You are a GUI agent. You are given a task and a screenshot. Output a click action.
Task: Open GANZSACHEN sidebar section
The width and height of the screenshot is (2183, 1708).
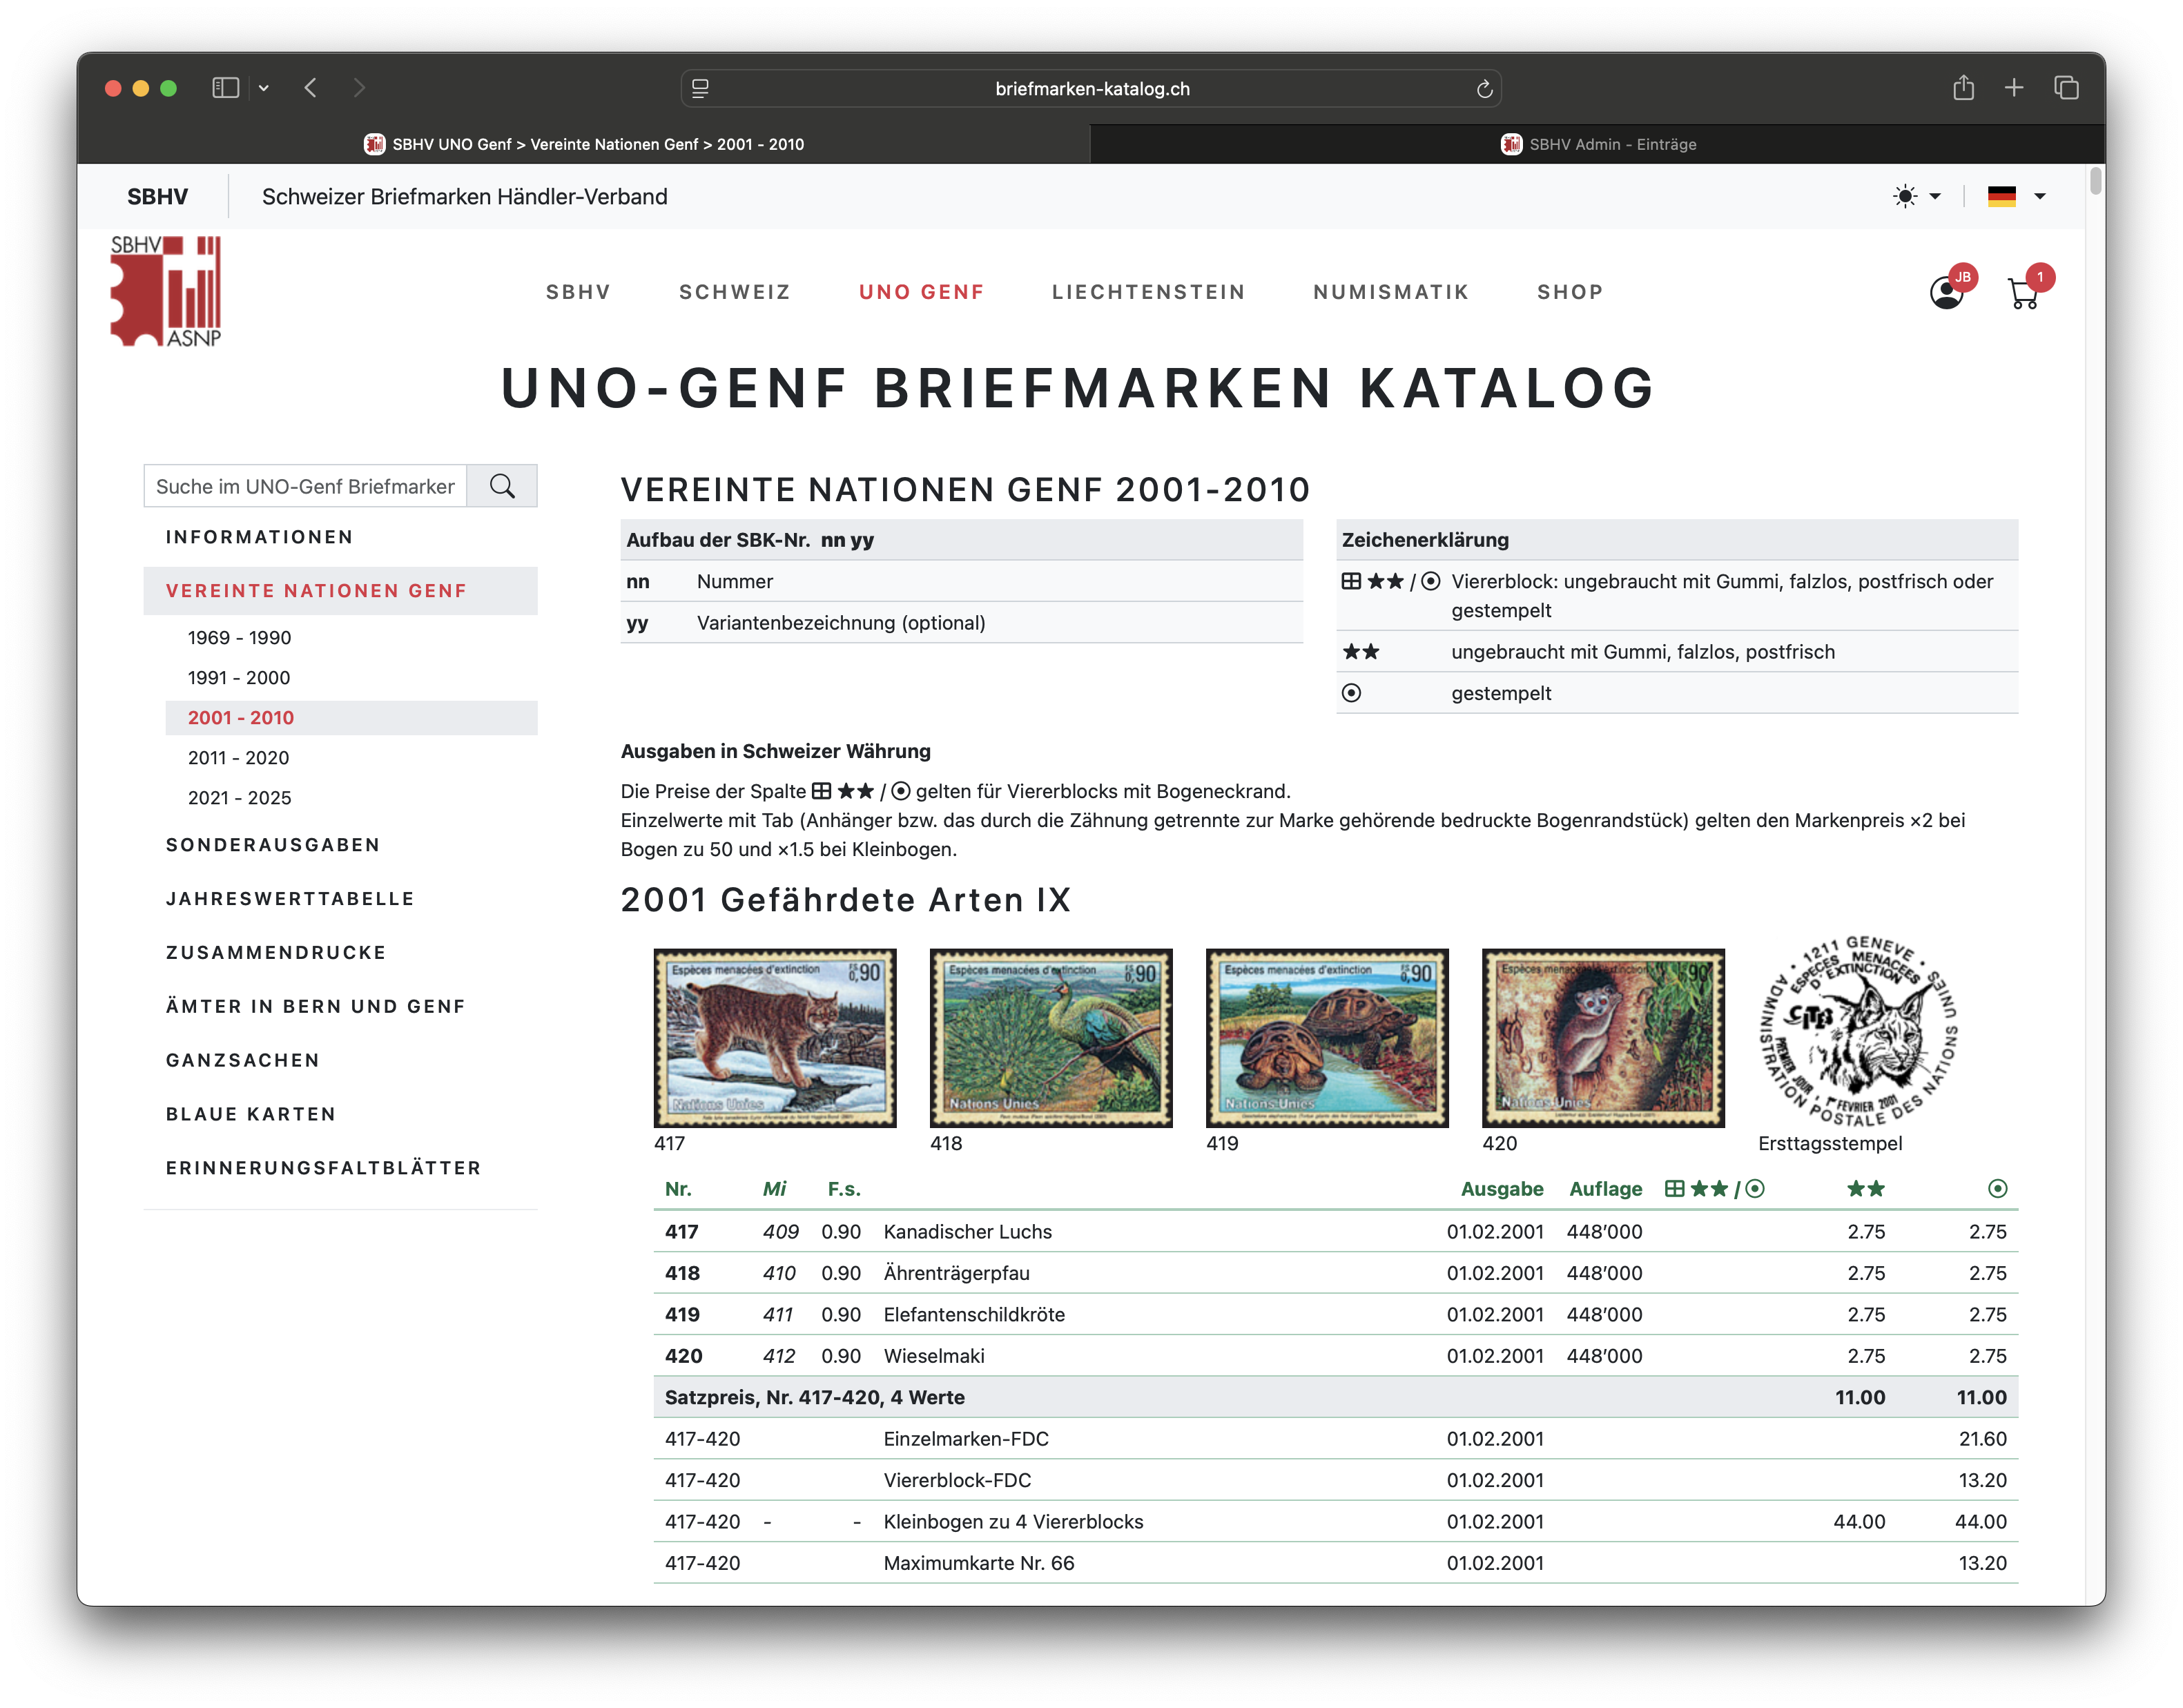tap(243, 1060)
